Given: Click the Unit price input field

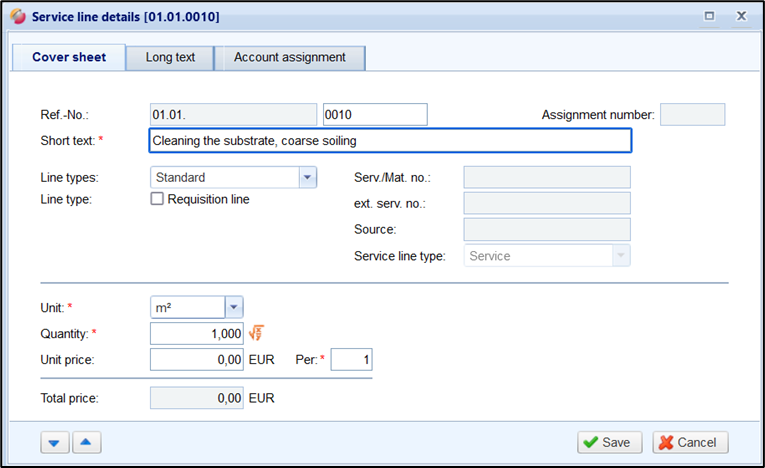Looking at the screenshot, I should pyautogui.click(x=196, y=359).
